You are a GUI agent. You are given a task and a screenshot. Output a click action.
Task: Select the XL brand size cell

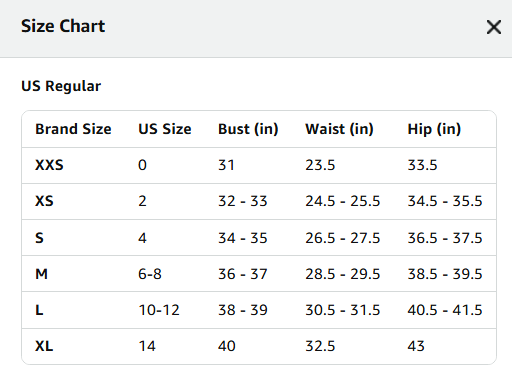[44, 346]
